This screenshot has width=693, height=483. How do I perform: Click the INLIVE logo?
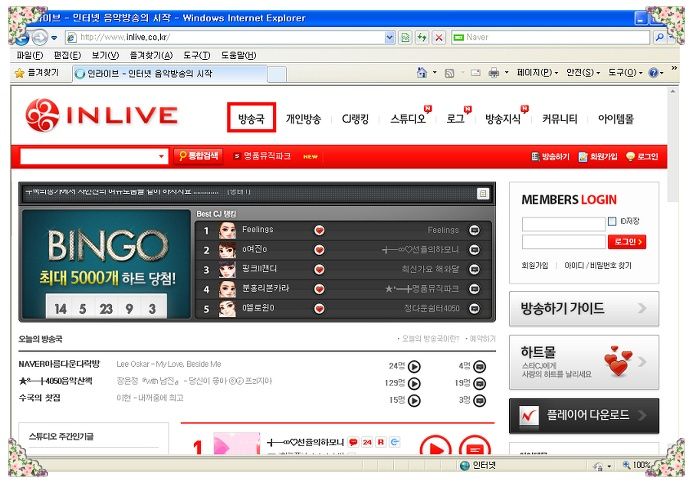(x=102, y=115)
